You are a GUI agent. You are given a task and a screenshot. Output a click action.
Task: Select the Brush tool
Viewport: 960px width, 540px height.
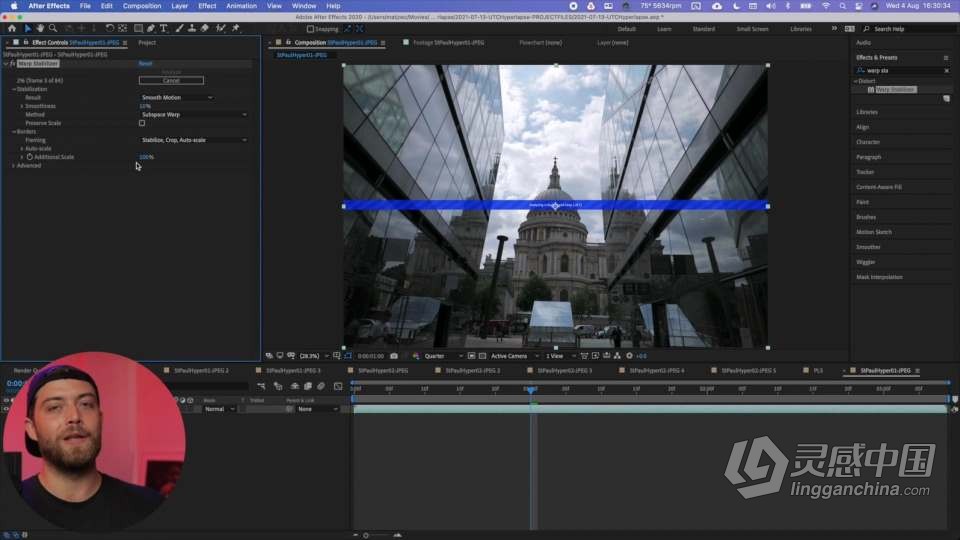(x=179, y=28)
